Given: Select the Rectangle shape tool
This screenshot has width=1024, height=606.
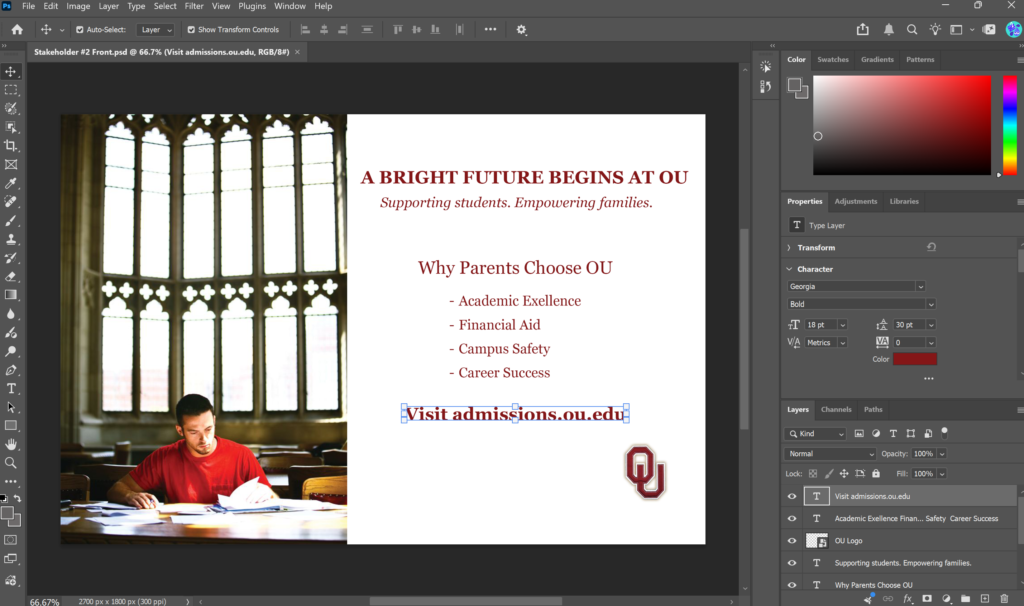Looking at the screenshot, I should click(11, 426).
